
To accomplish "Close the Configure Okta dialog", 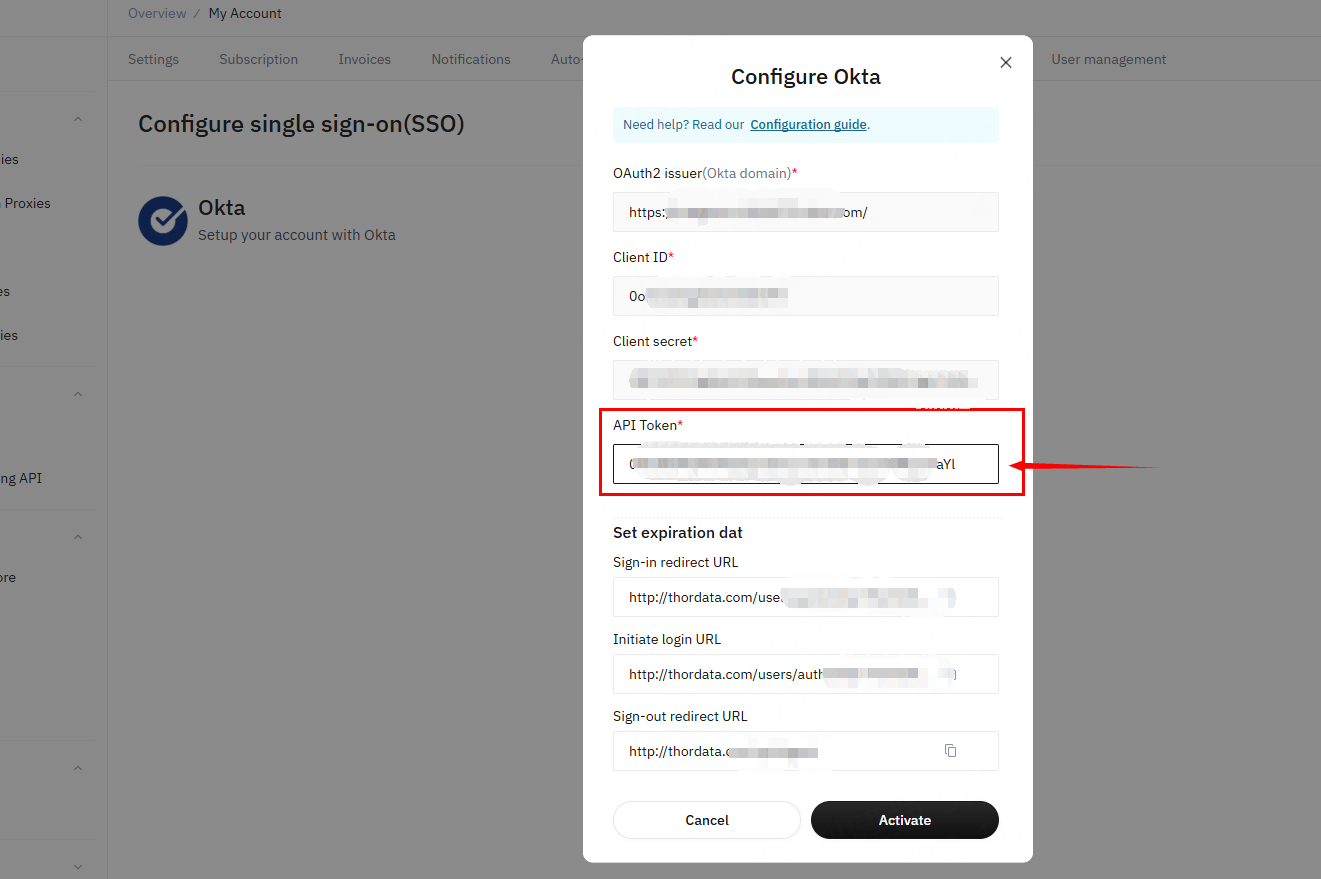I will click(x=1006, y=62).
